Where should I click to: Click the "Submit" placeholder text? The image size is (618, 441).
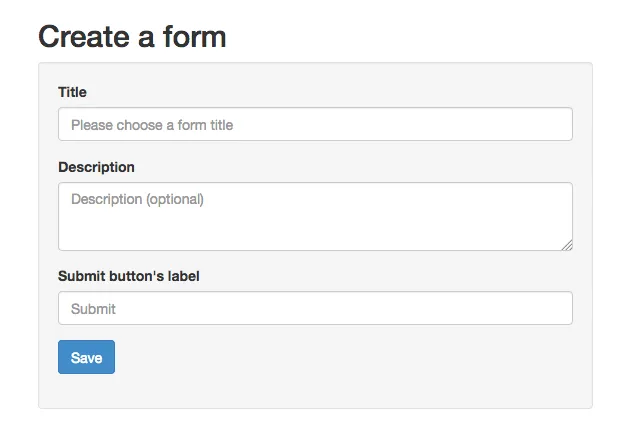click(93, 309)
